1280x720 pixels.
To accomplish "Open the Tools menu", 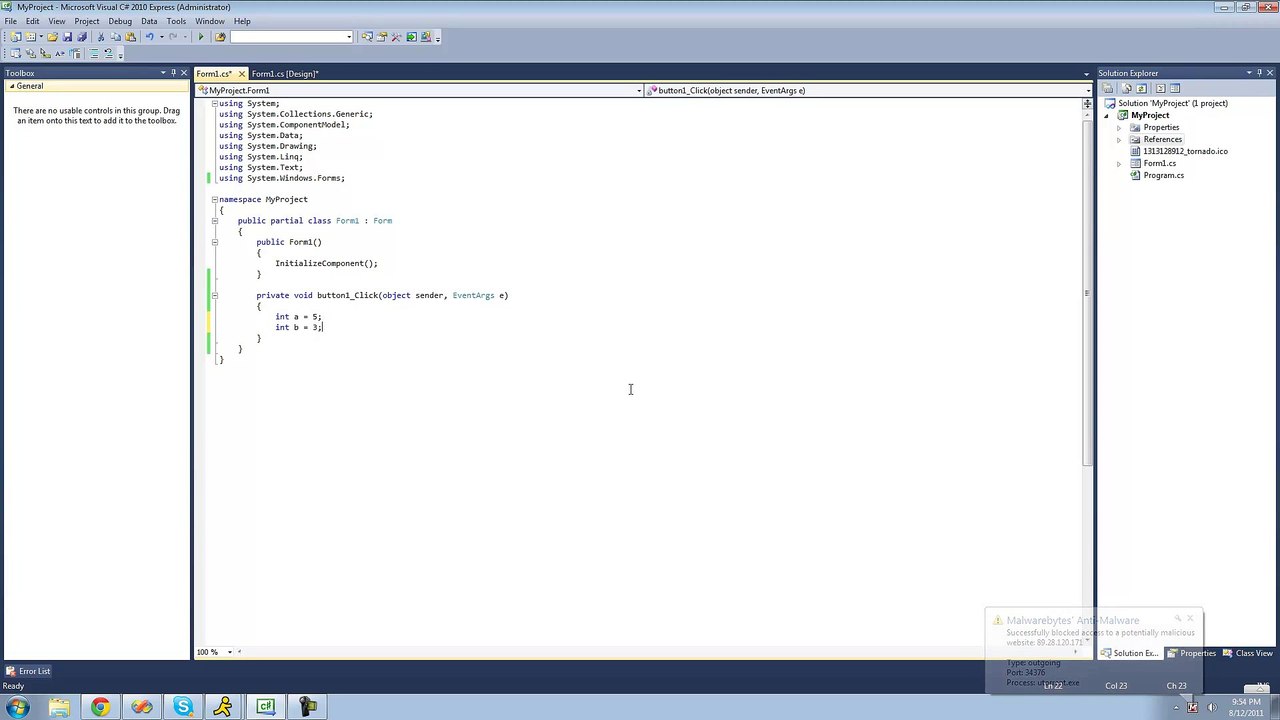I will pos(176,21).
